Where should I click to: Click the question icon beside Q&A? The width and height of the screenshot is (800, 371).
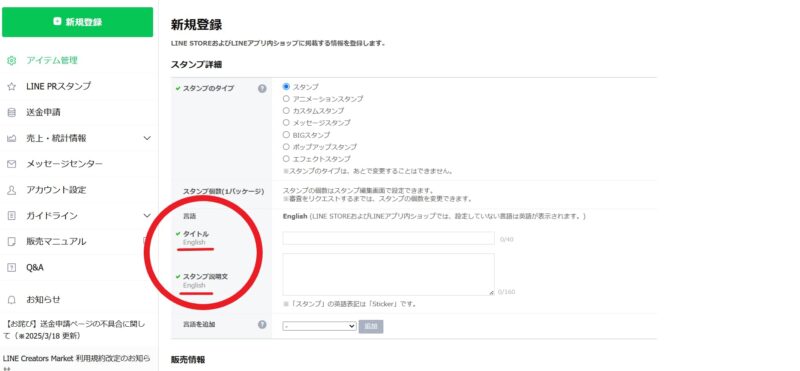(x=12, y=267)
